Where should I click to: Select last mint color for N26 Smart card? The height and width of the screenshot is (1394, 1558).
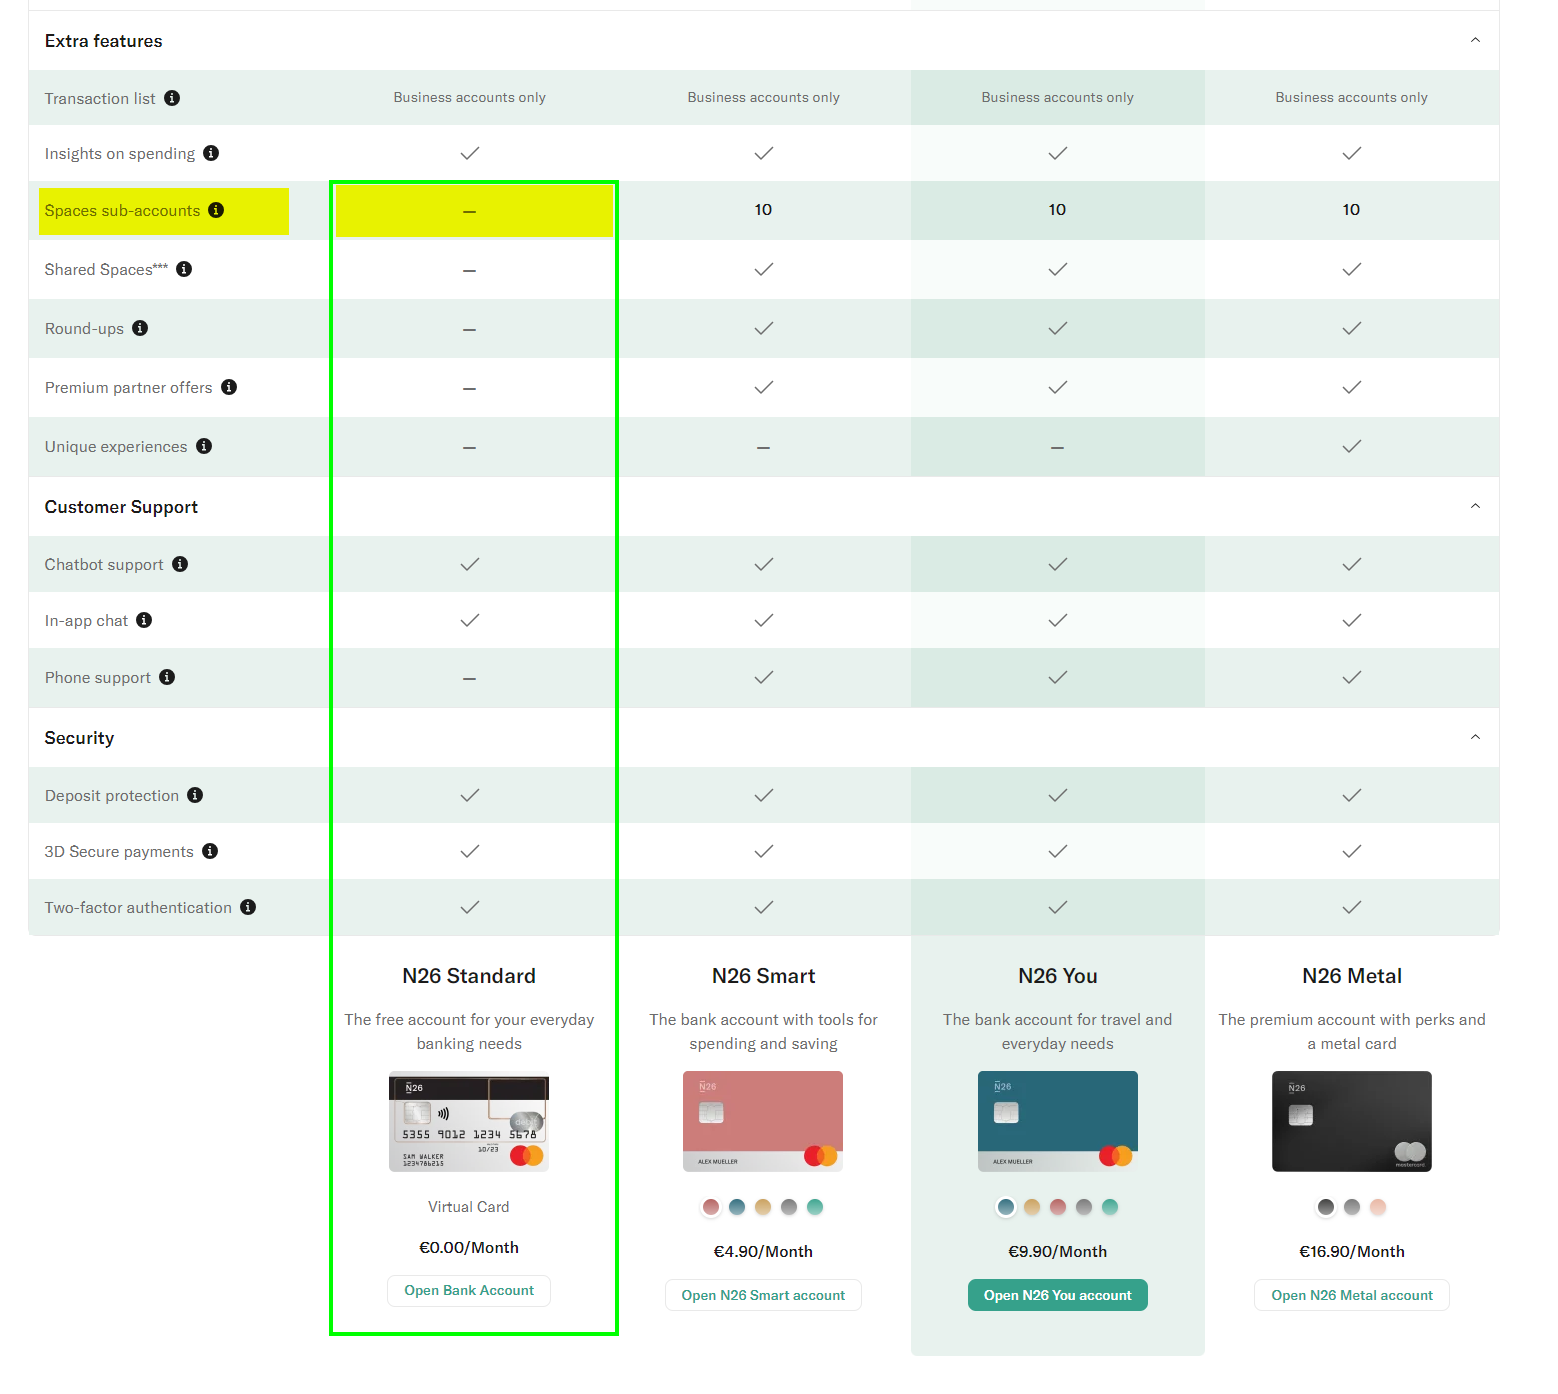point(815,1207)
